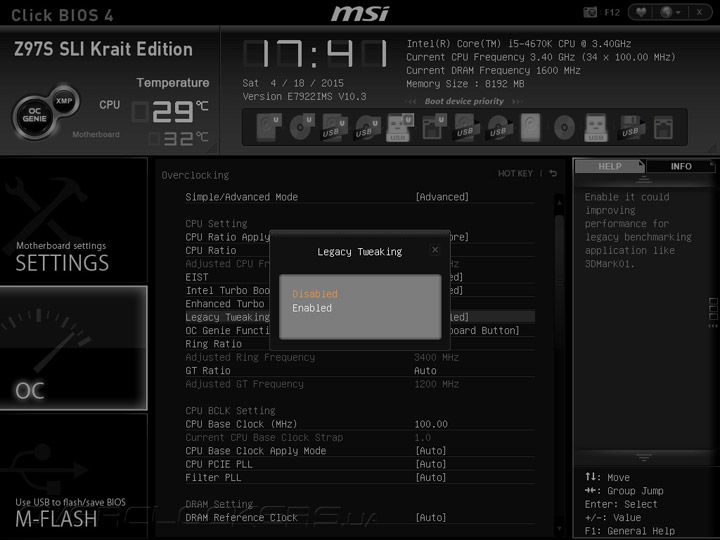720x540 pixels.
Task: Click the F12 screenshot camera icon
Action: pos(590,12)
